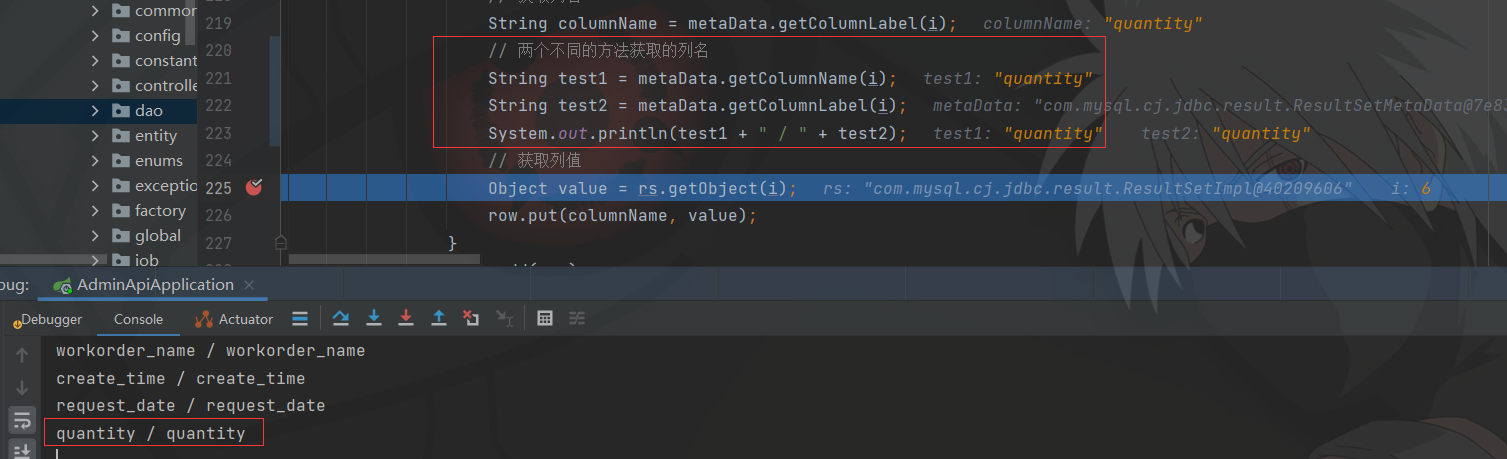Expand the global folder chevron
This screenshot has width=1507, height=459.
(x=95, y=236)
